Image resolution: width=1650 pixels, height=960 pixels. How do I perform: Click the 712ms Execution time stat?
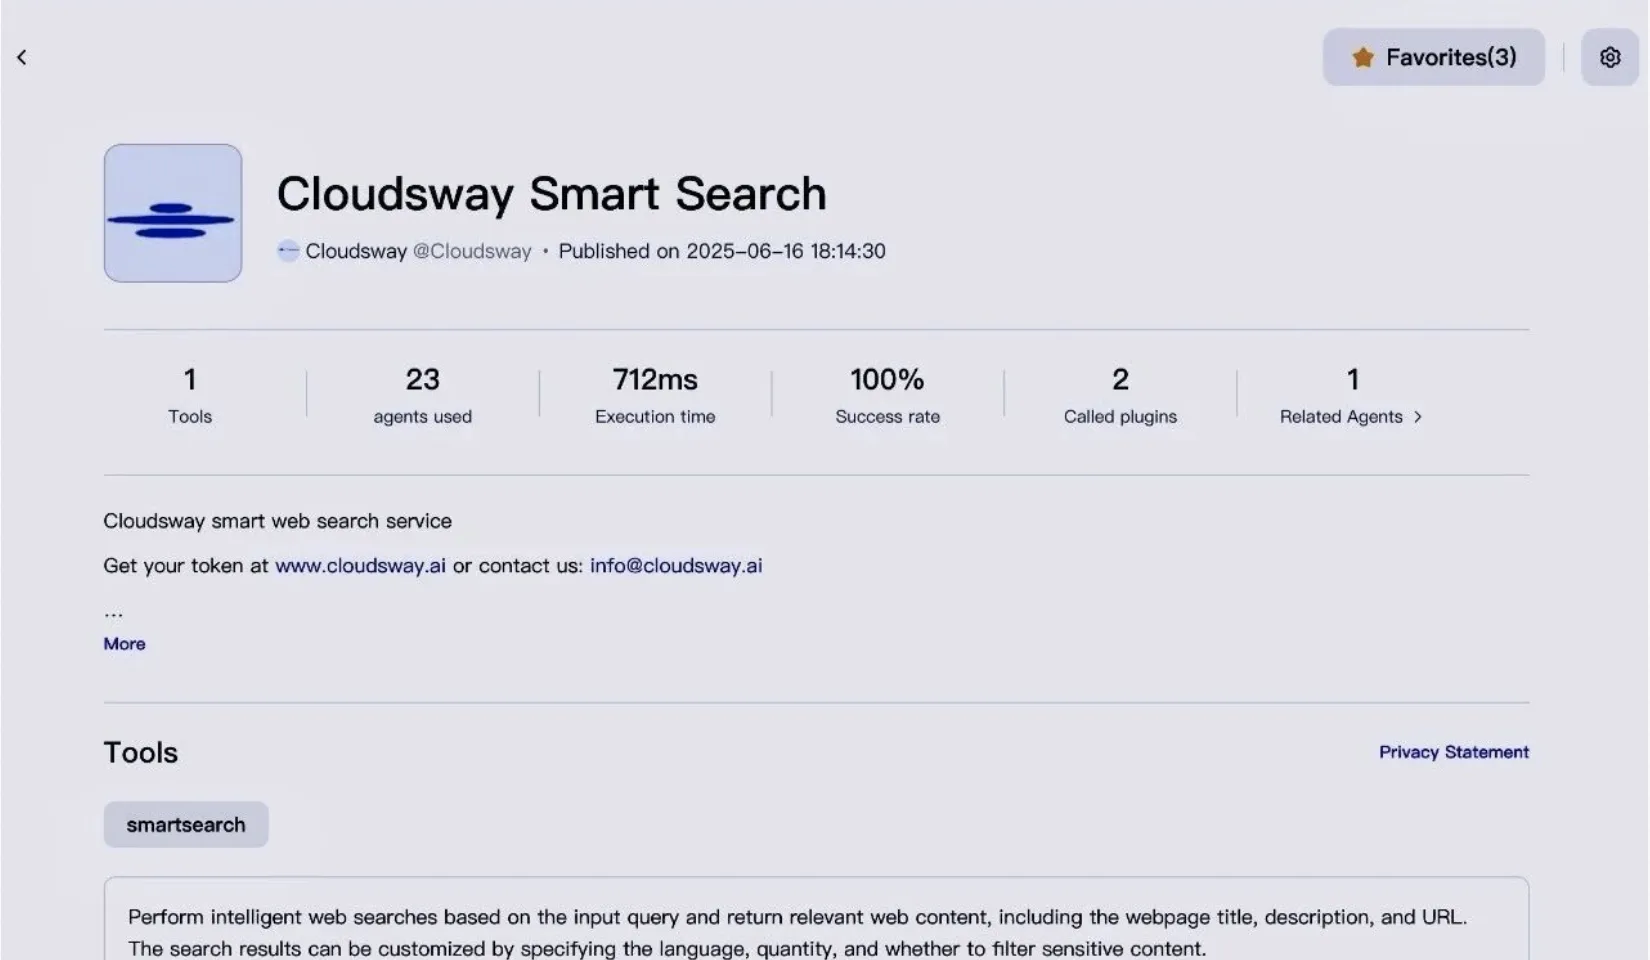point(655,396)
